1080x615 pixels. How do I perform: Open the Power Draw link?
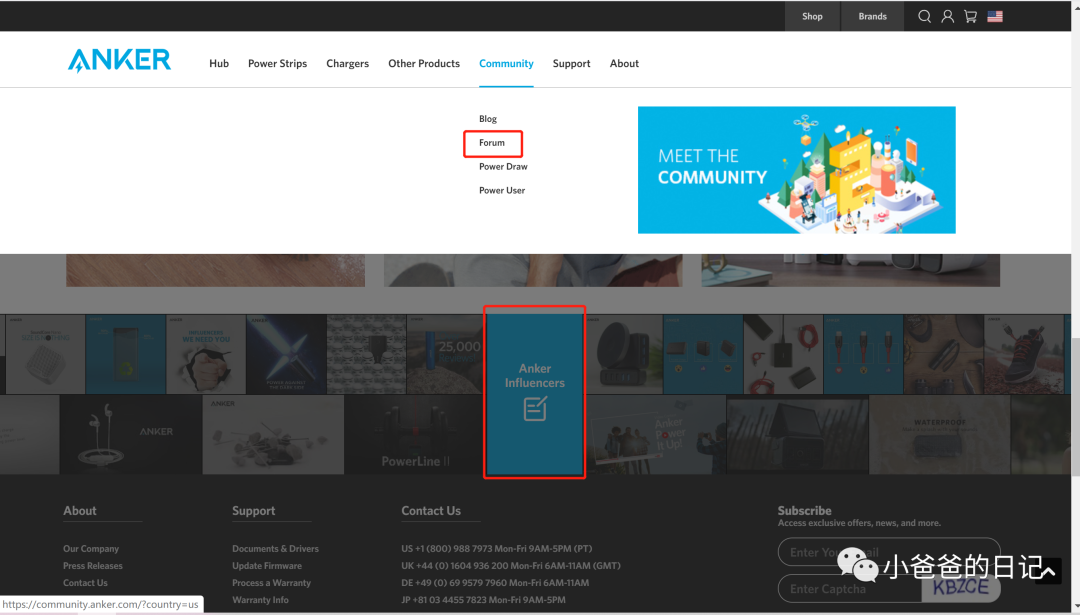click(503, 167)
